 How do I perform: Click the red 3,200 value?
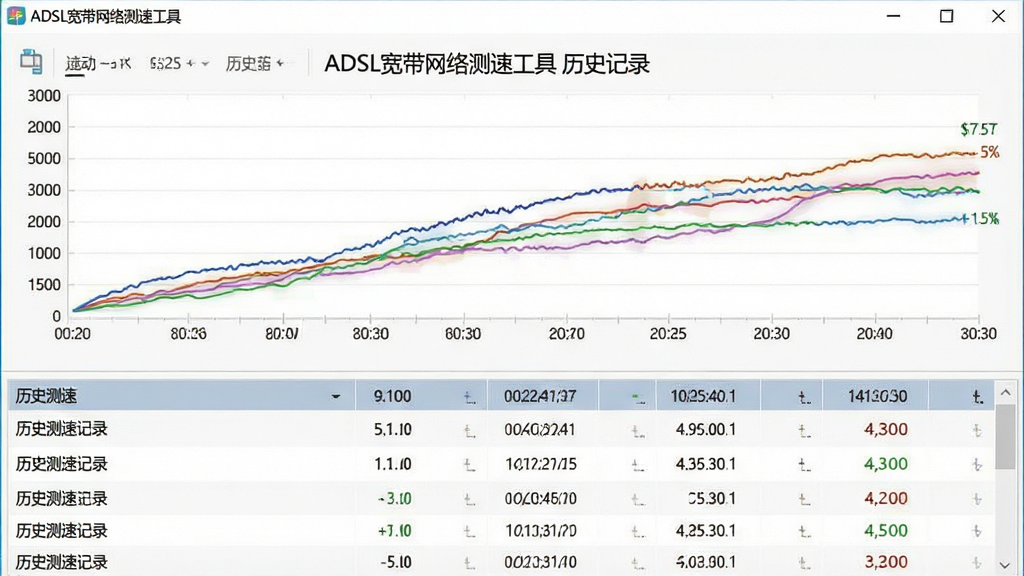(x=886, y=562)
